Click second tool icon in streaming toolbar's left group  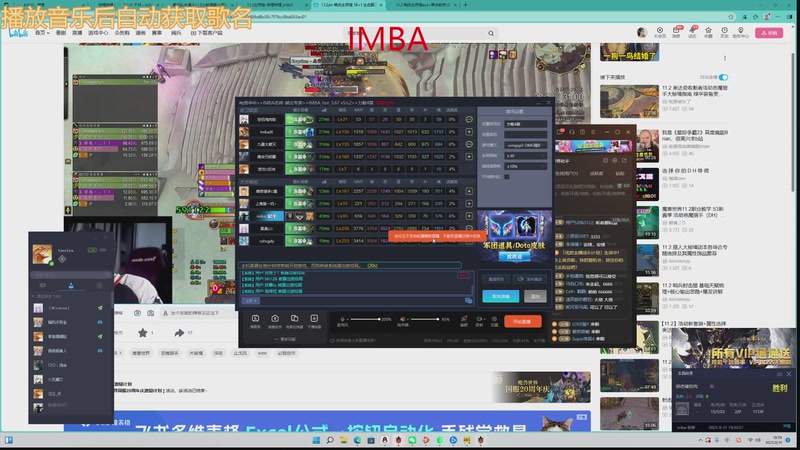[274, 318]
